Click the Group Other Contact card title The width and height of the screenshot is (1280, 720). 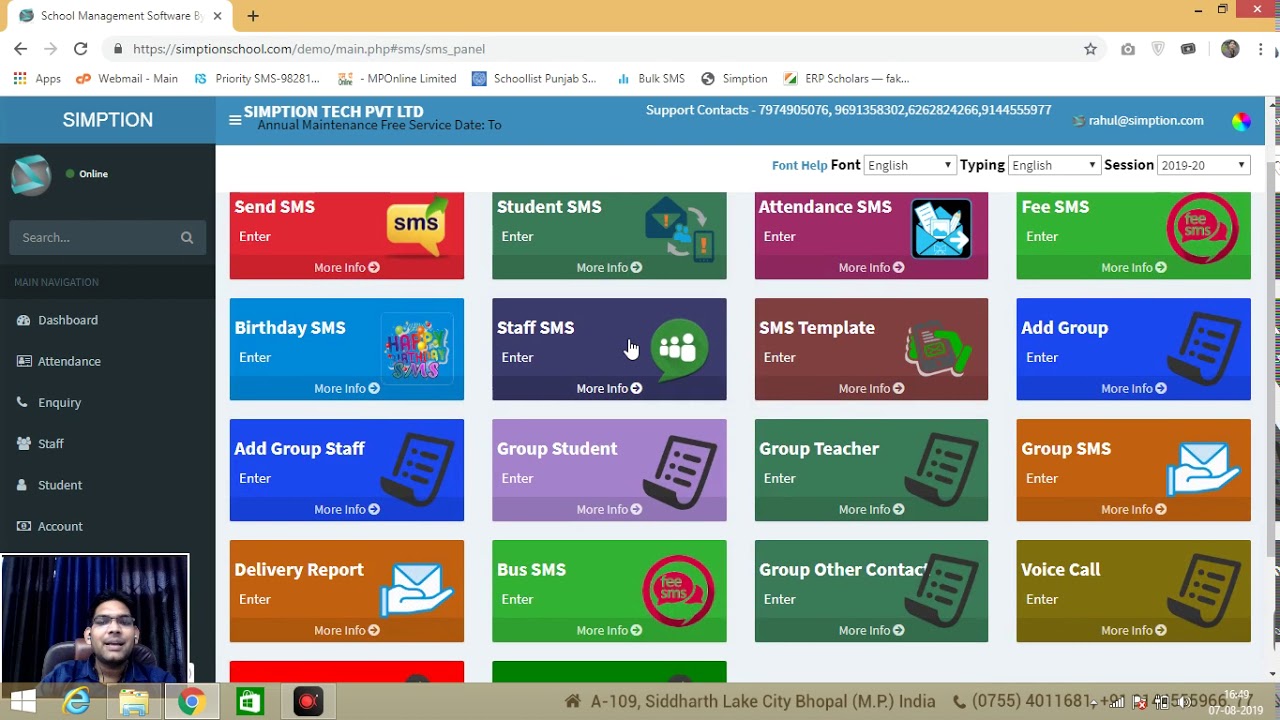843,569
